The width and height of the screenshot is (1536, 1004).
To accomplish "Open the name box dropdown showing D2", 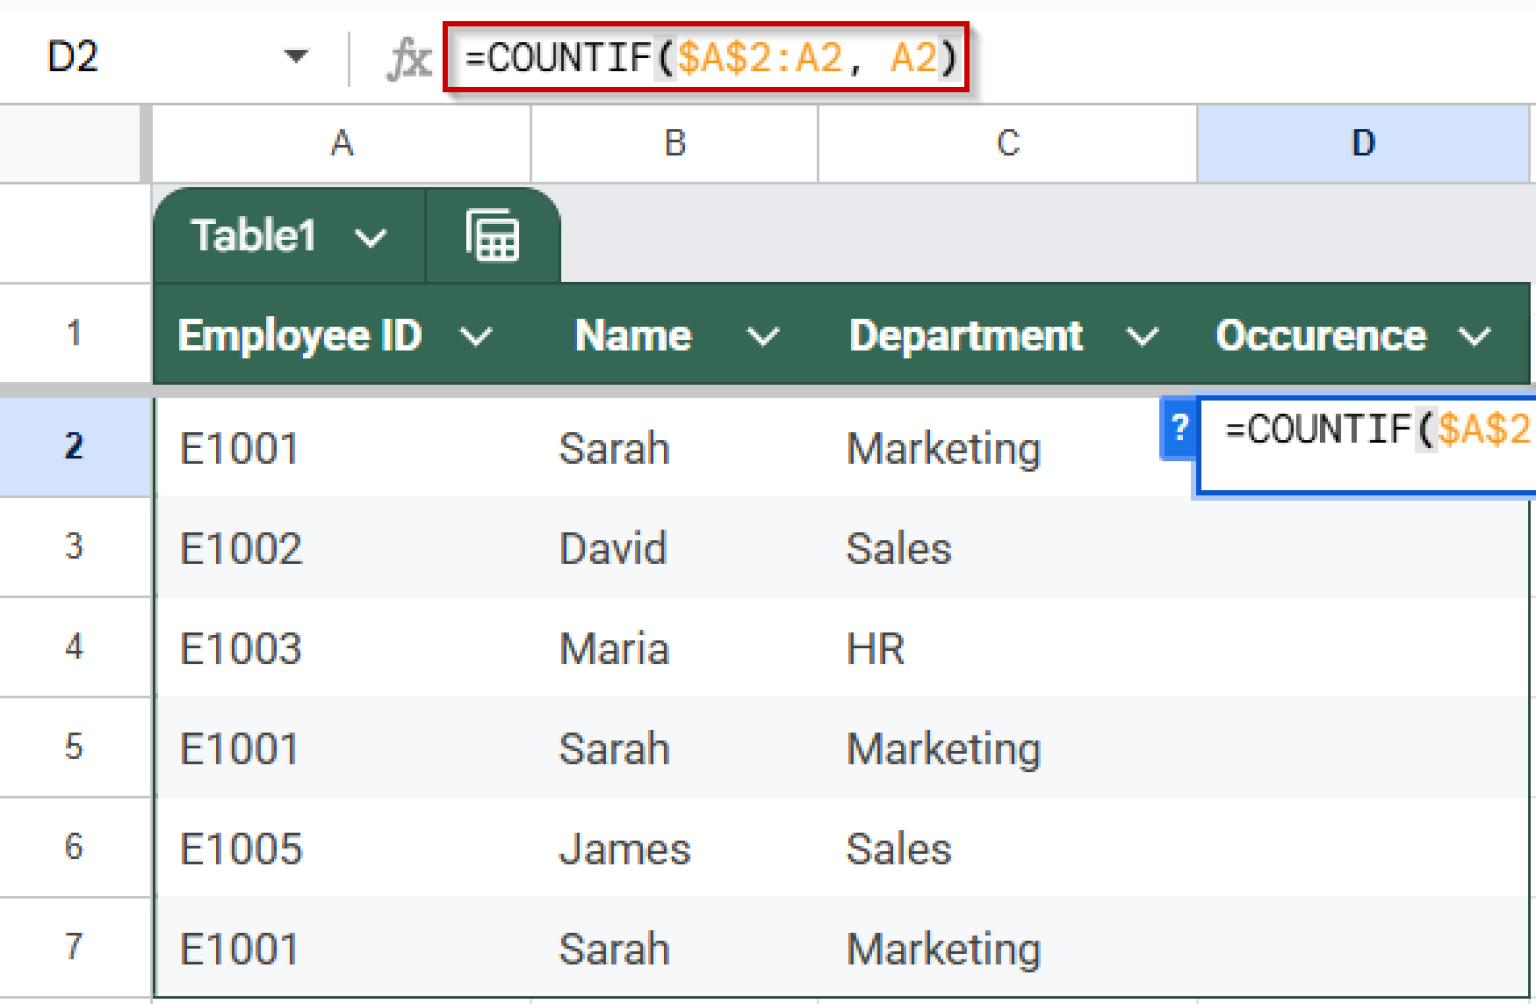I will point(295,57).
